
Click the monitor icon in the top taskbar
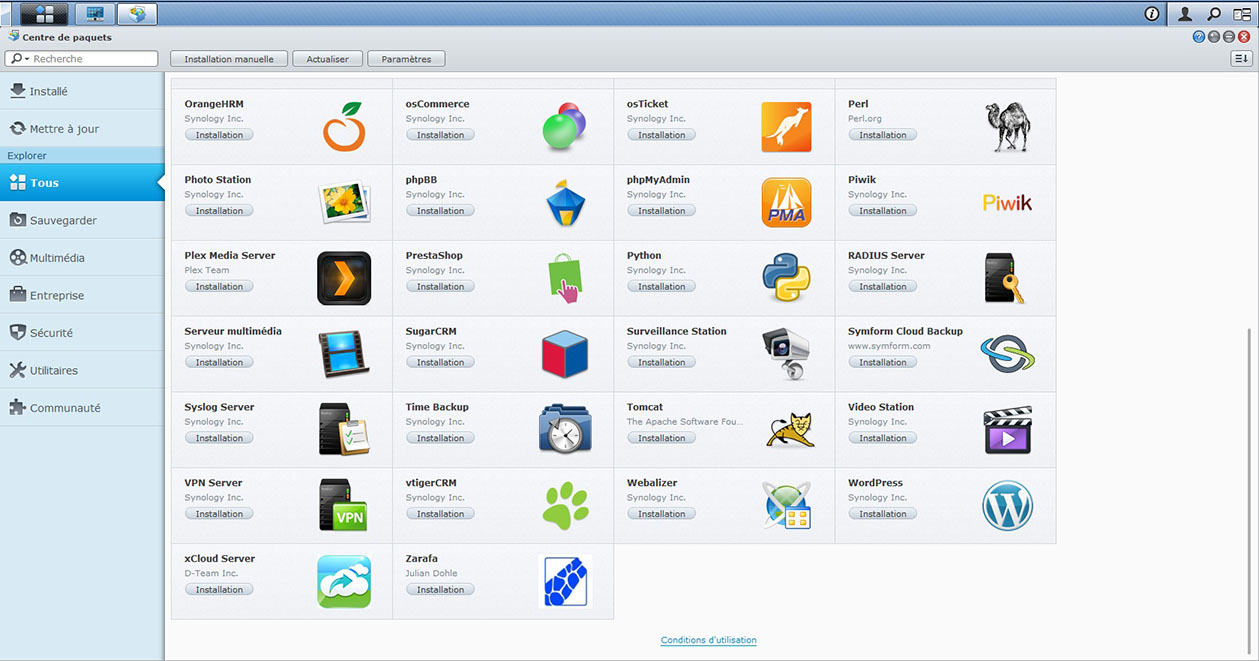coord(95,14)
